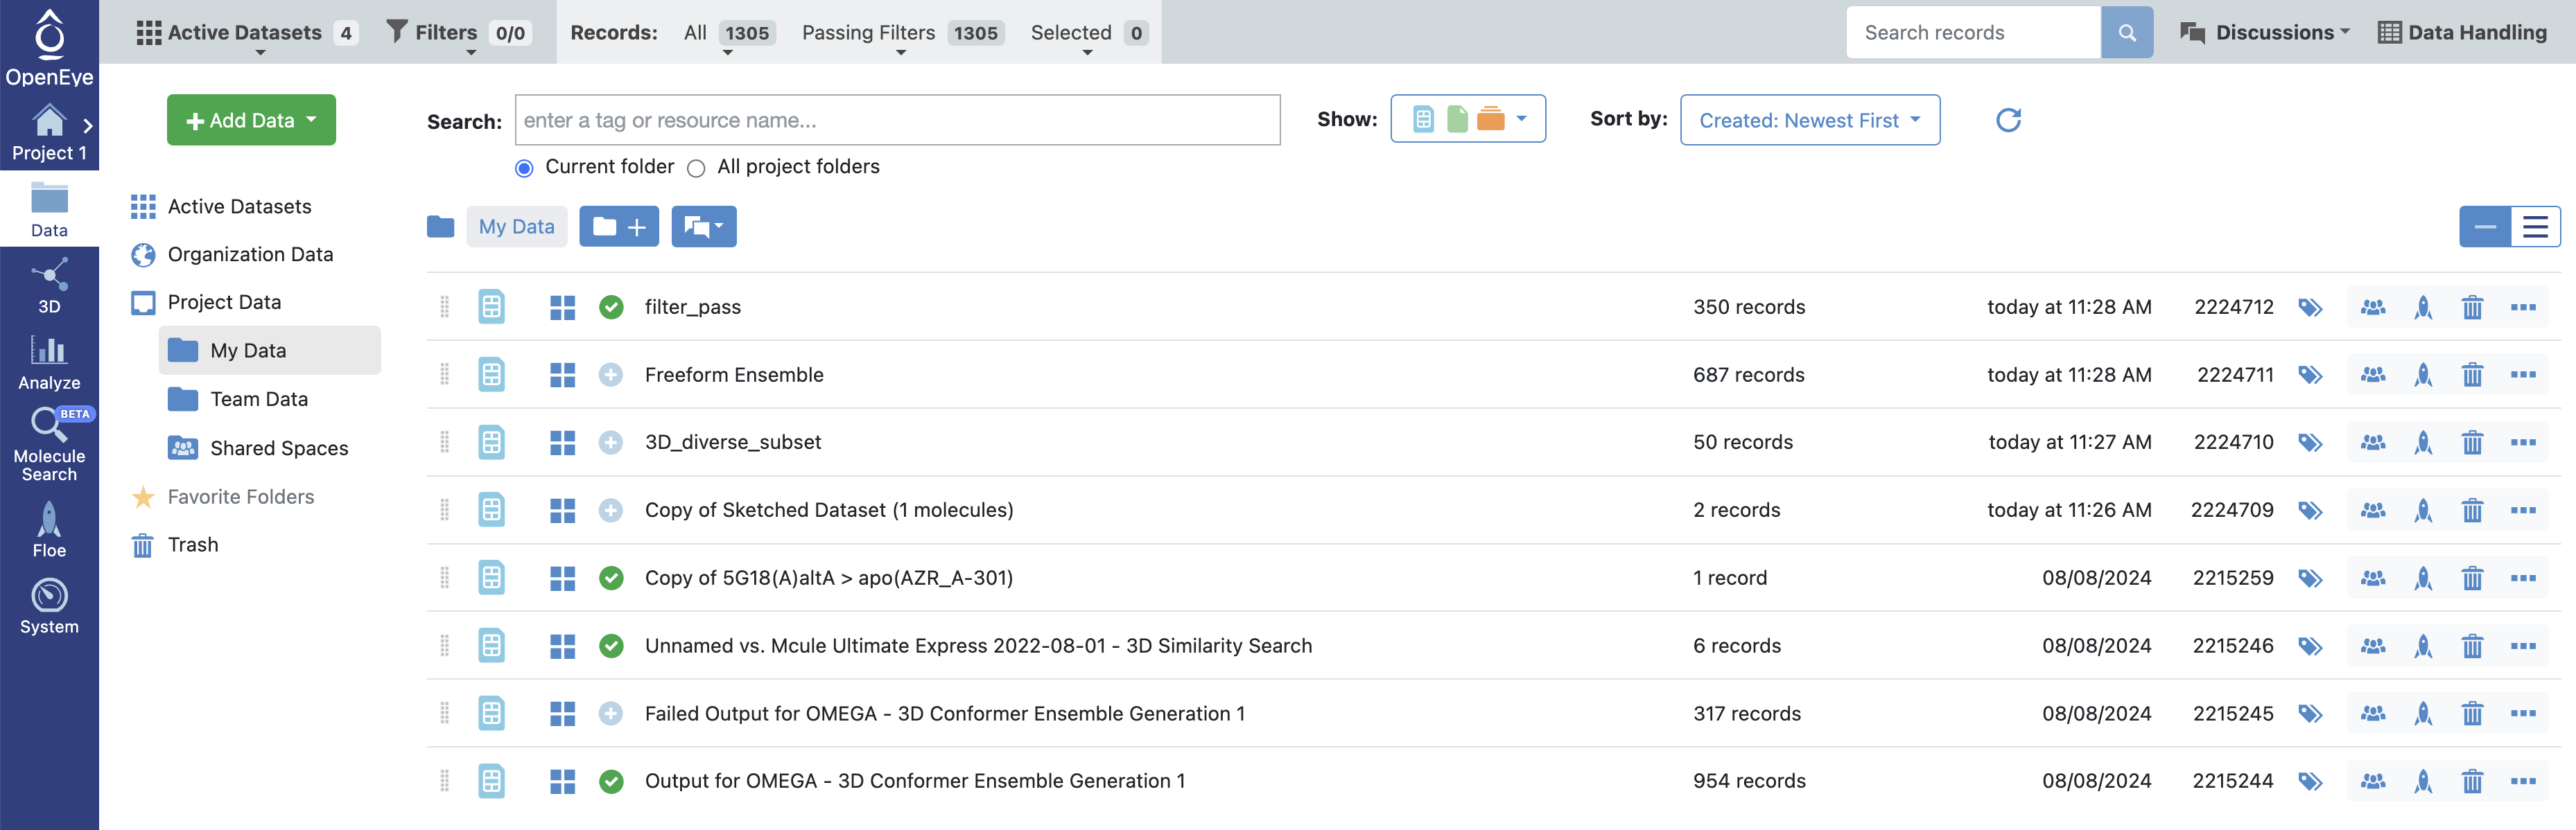Open more options for Copy of 5G18 row

[2523, 578]
